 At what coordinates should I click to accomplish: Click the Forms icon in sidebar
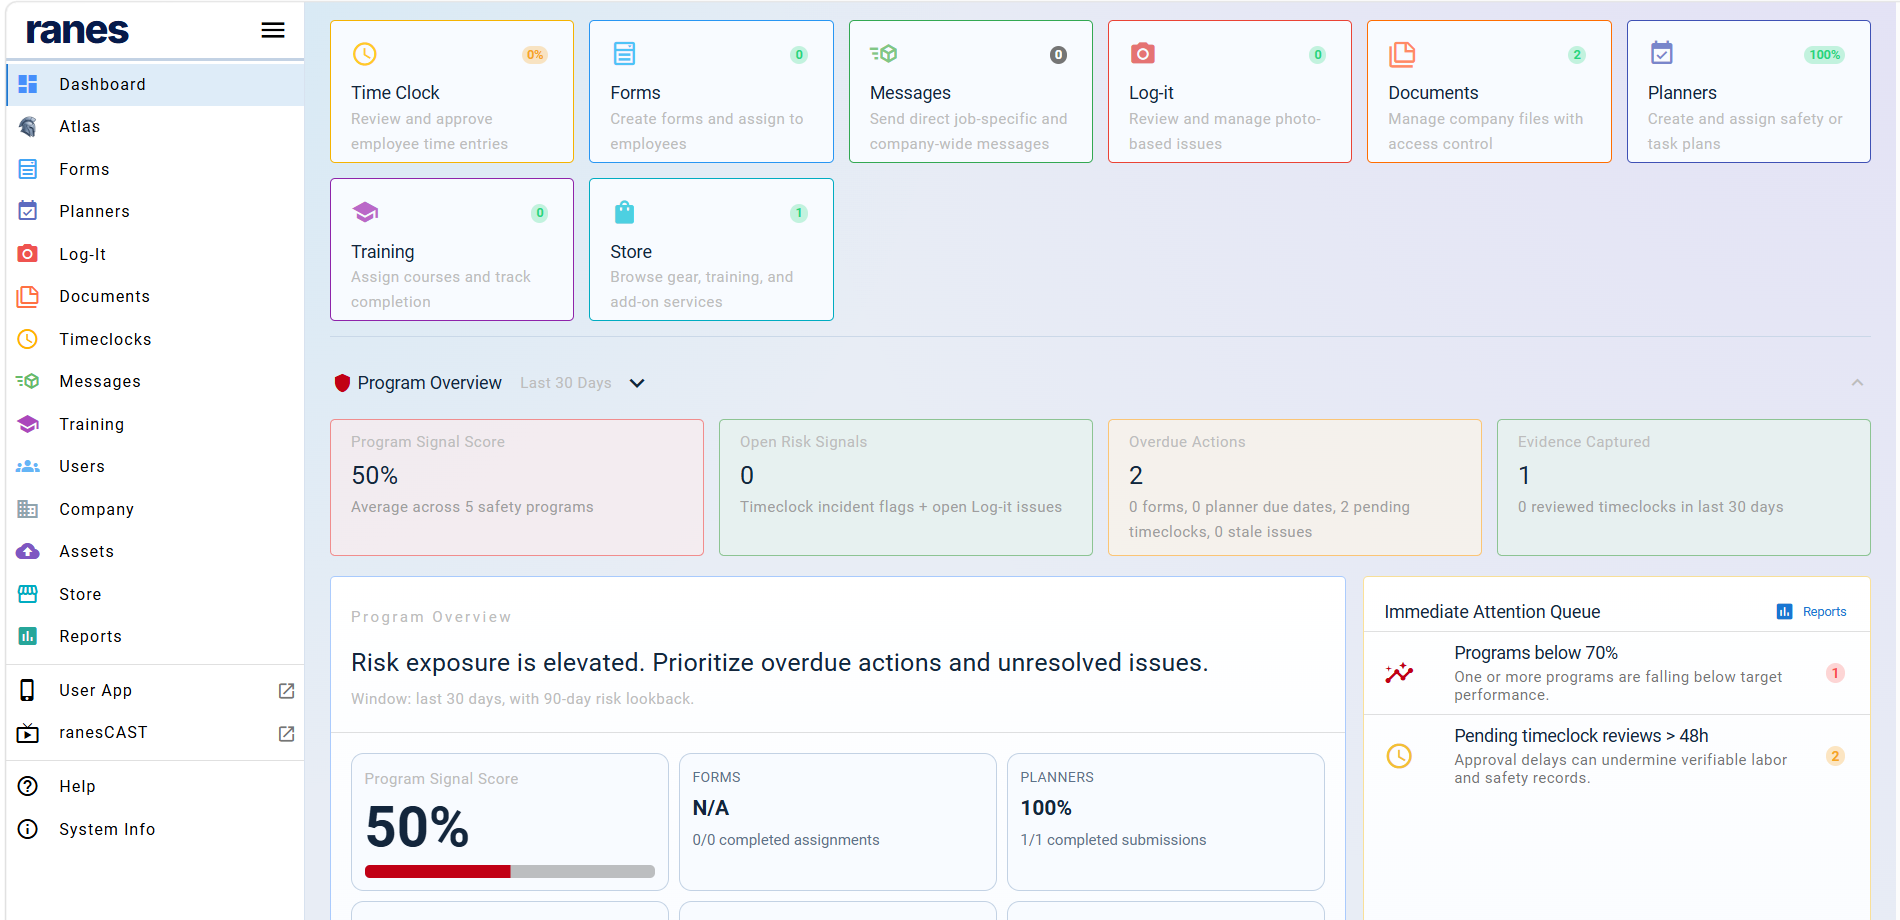tap(28, 169)
